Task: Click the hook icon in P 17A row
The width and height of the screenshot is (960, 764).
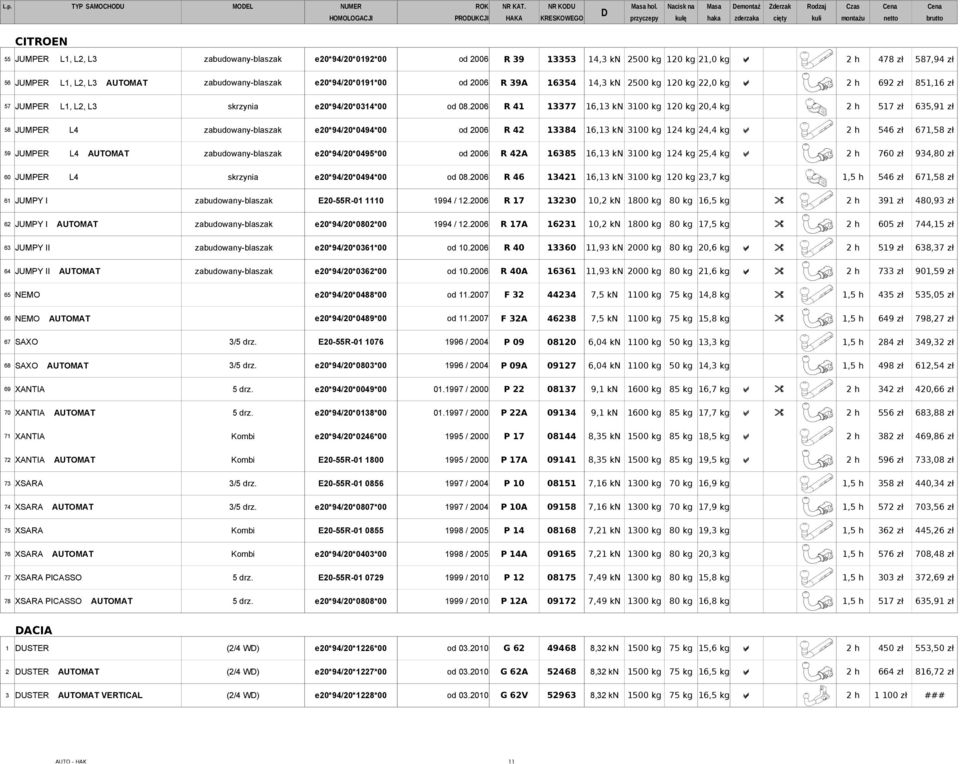Action: pyautogui.click(x=816, y=460)
